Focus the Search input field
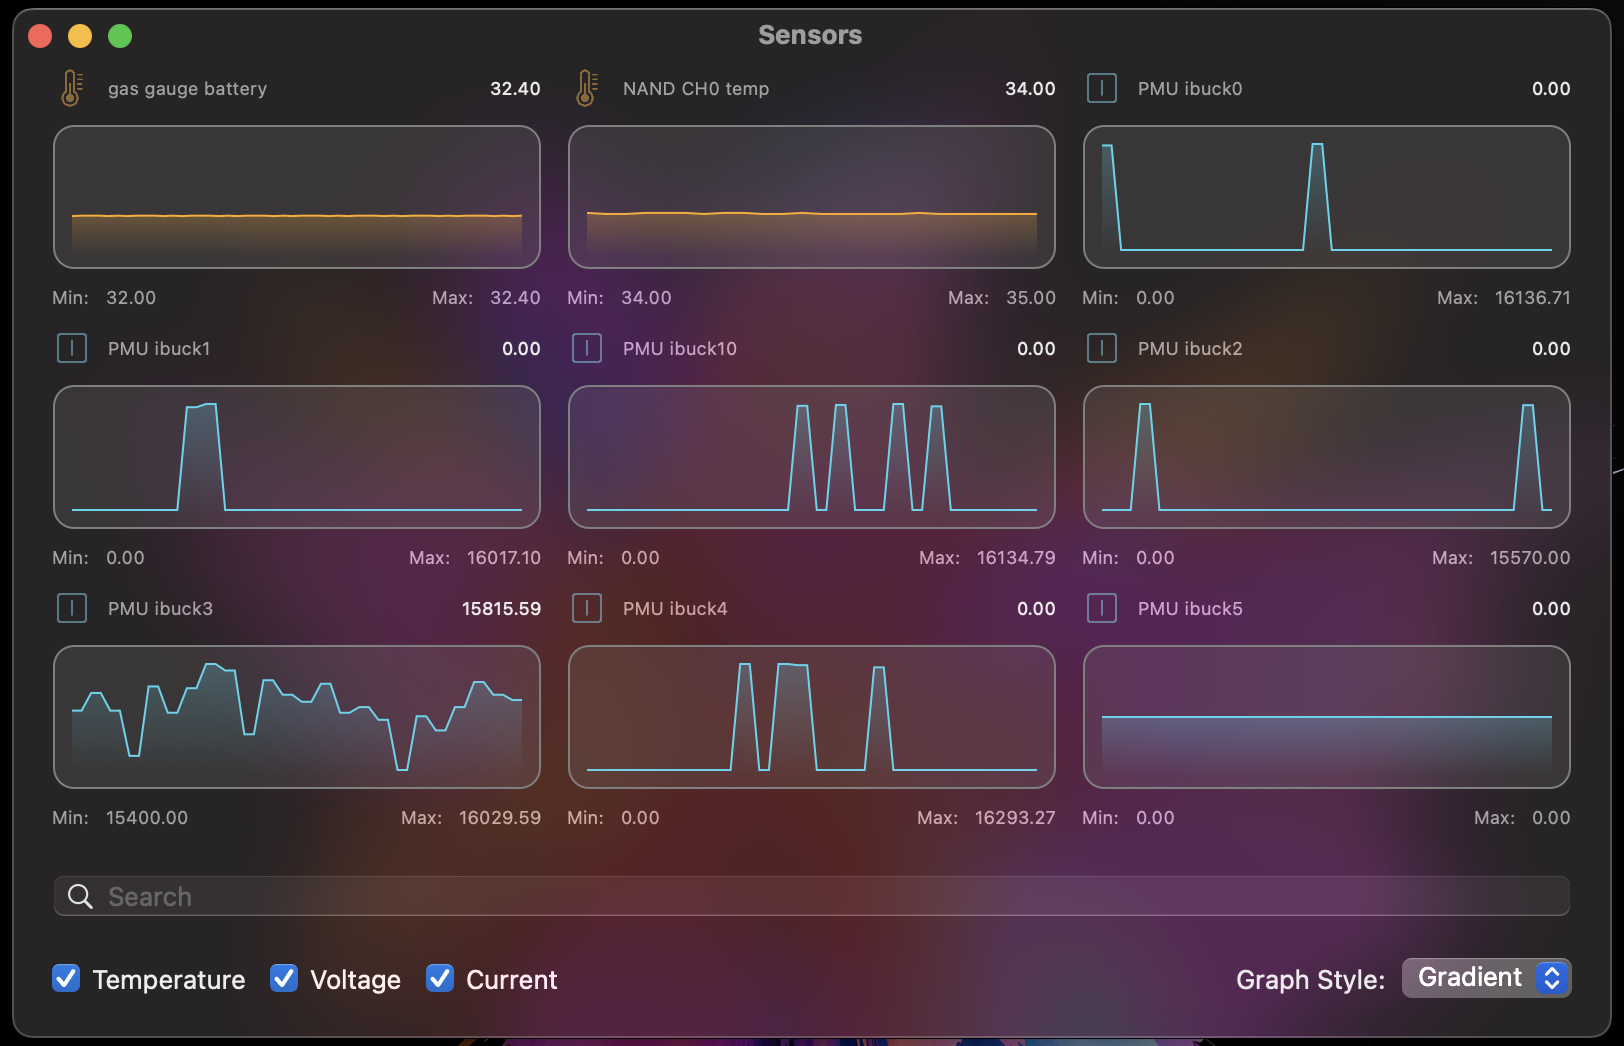The width and height of the screenshot is (1624, 1046). click(x=811, y=896)
